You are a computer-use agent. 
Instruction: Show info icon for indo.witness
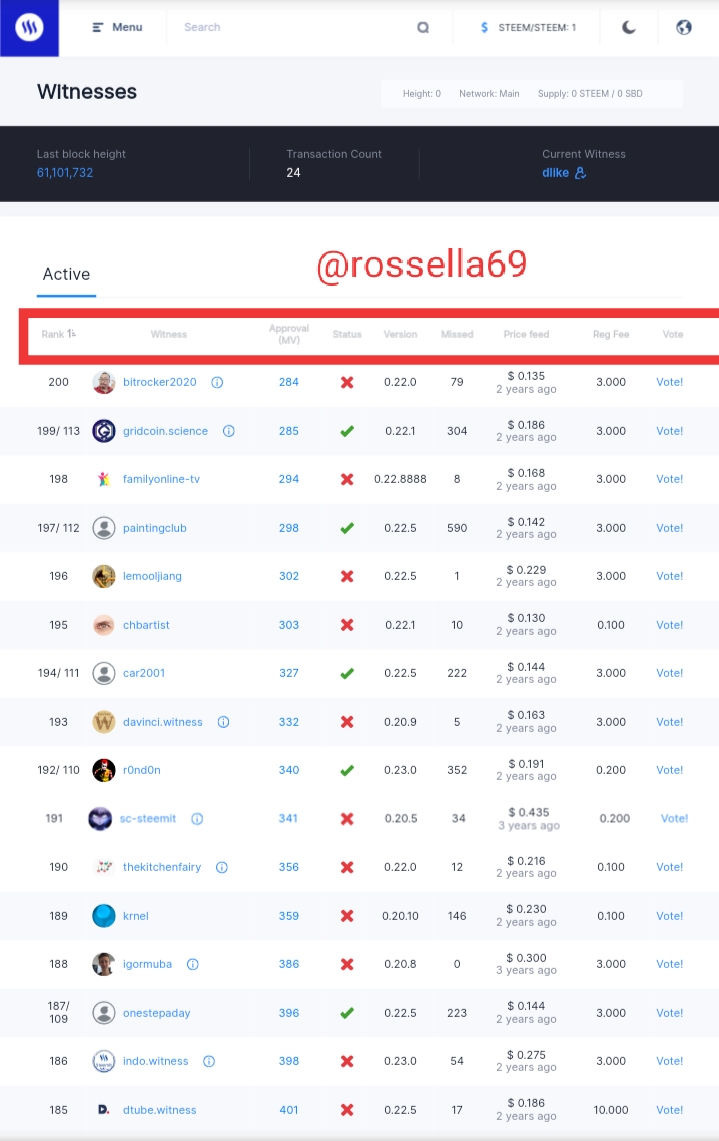click(x=209, y=1061)
